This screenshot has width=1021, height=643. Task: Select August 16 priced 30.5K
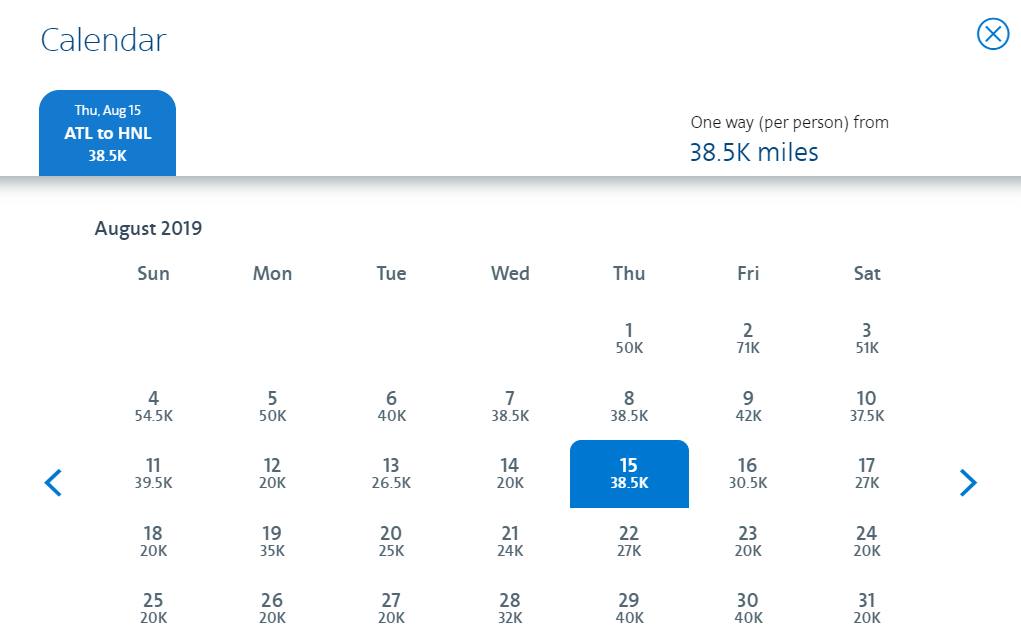click(748, 474)
